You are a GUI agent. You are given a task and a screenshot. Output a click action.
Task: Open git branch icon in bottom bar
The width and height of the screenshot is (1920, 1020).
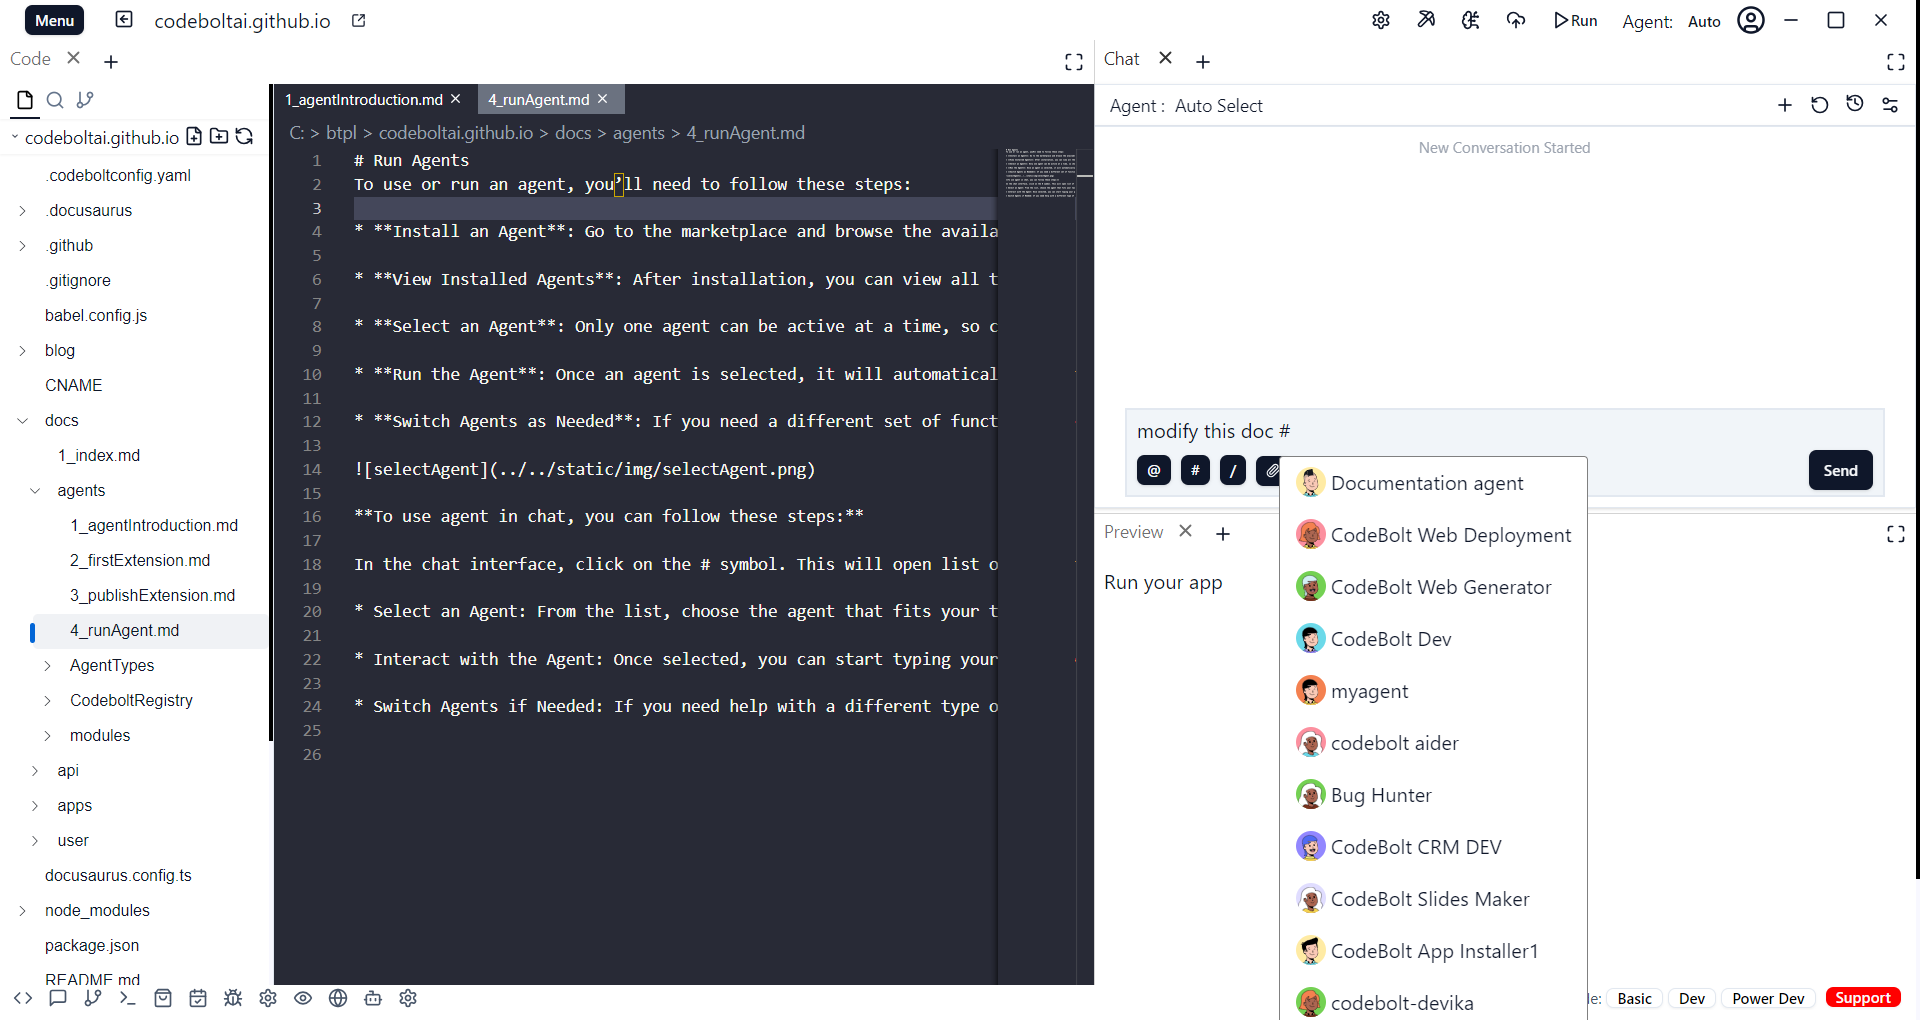click(x=93, y=998)
